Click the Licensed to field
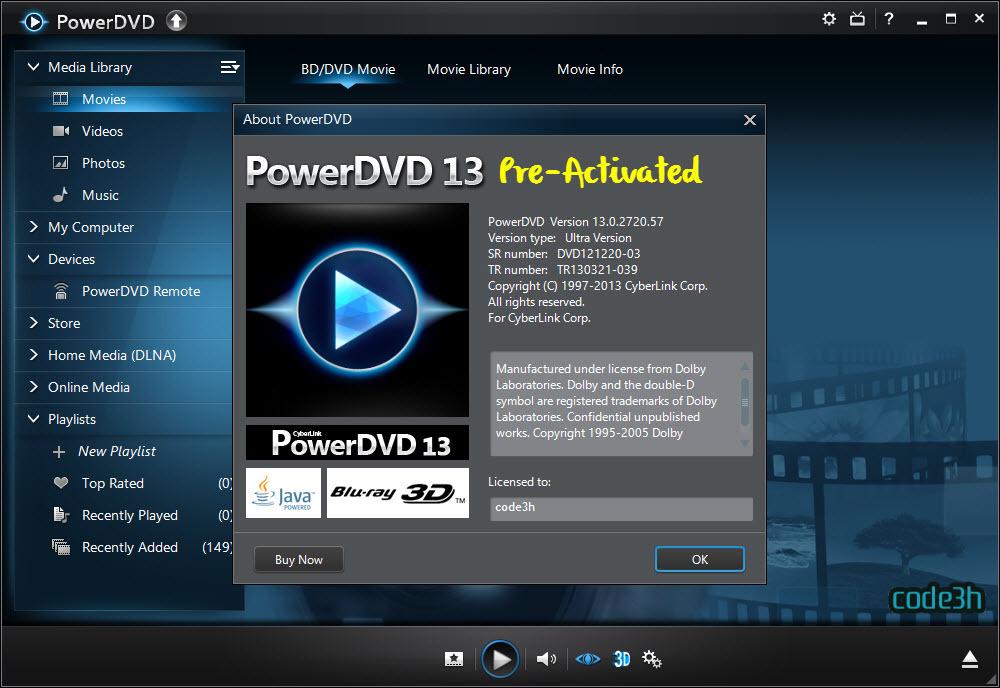 tap(621, 508)
